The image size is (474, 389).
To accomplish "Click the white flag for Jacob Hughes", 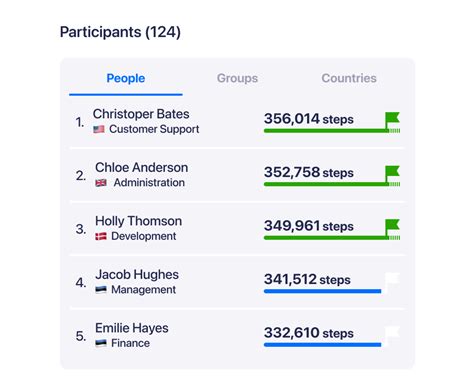I will pyautogui.click(x=392, y=281).
